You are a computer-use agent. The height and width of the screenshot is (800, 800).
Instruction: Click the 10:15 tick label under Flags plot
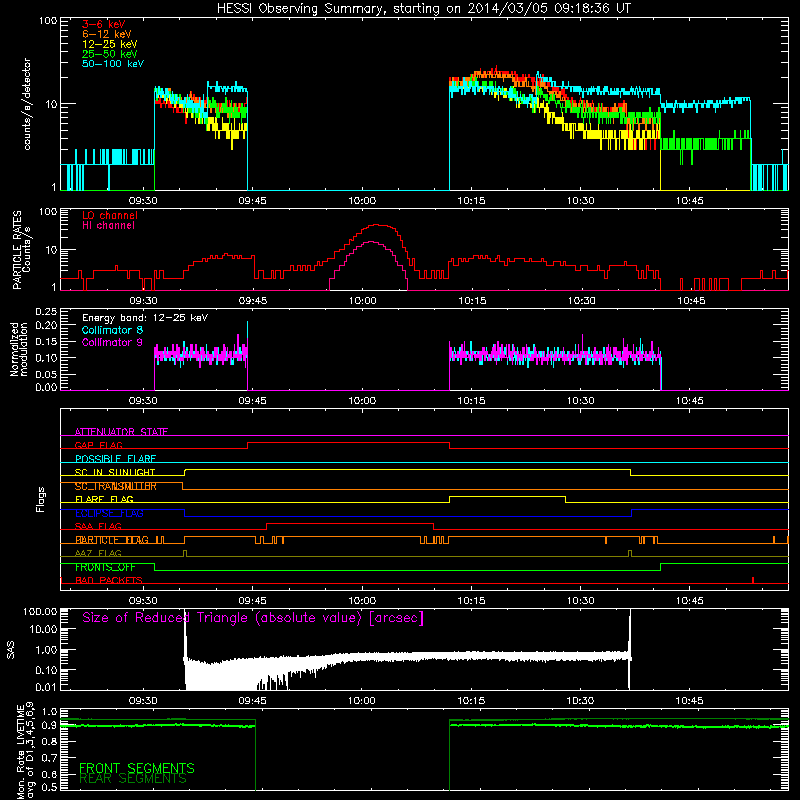471,601
